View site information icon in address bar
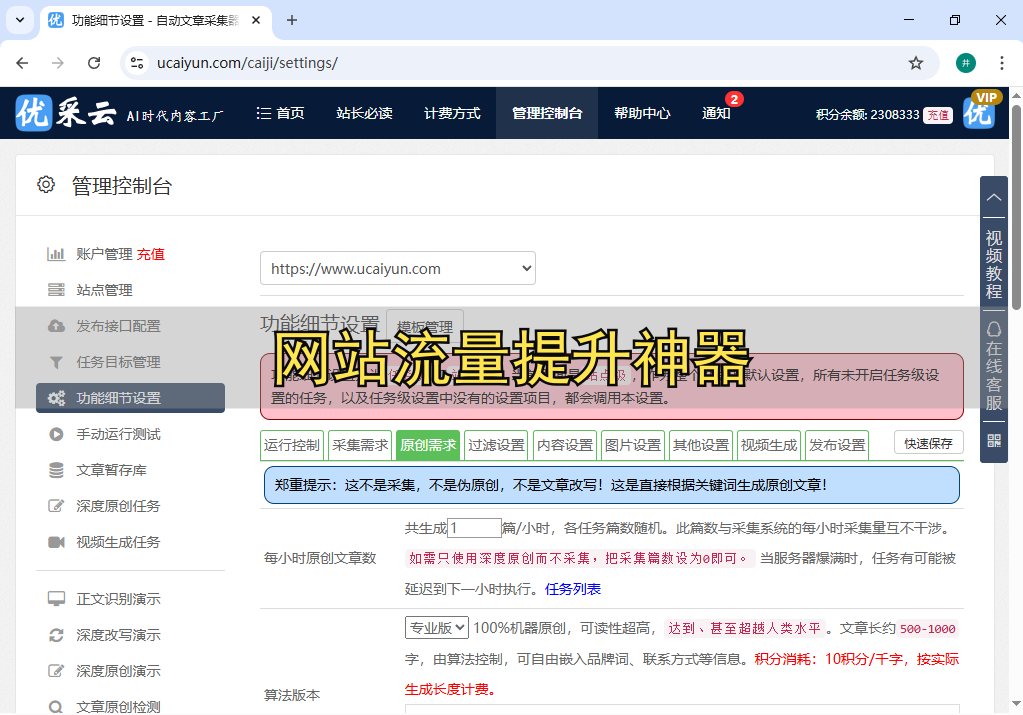 137,63
